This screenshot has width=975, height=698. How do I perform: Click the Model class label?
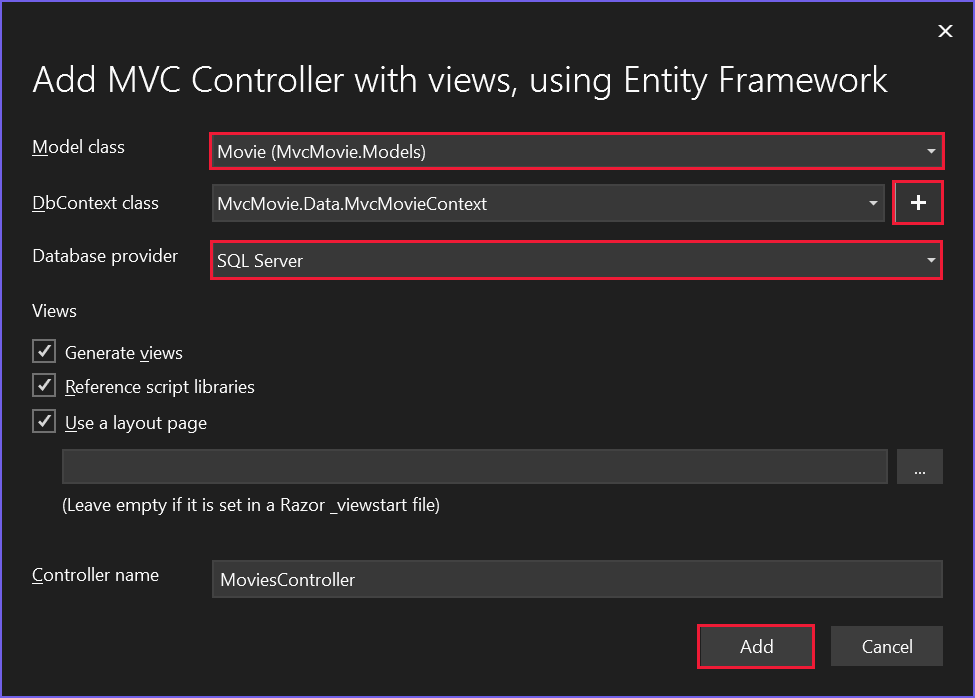[x=78, y=147]
